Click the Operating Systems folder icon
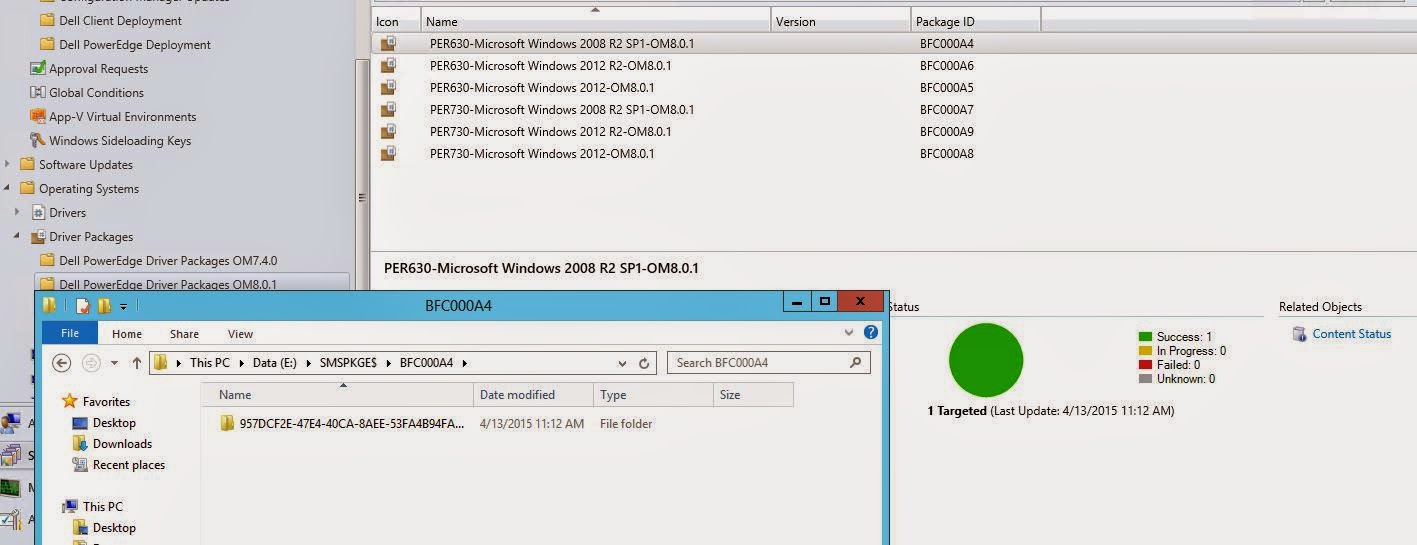 coord(28,189)
